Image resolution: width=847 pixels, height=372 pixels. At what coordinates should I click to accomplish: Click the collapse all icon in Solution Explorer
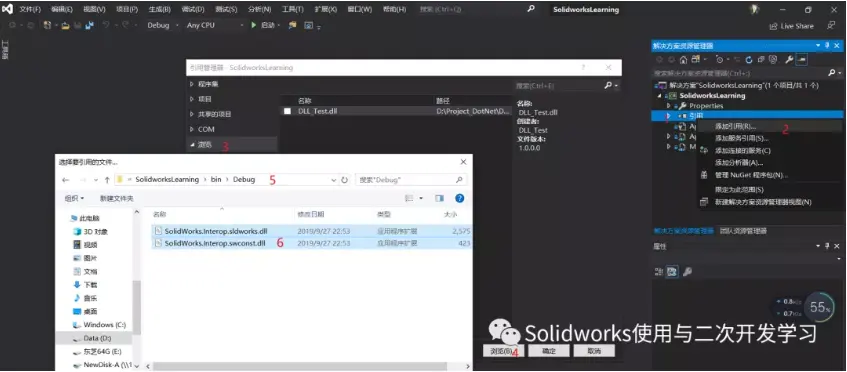pos(761,59)
